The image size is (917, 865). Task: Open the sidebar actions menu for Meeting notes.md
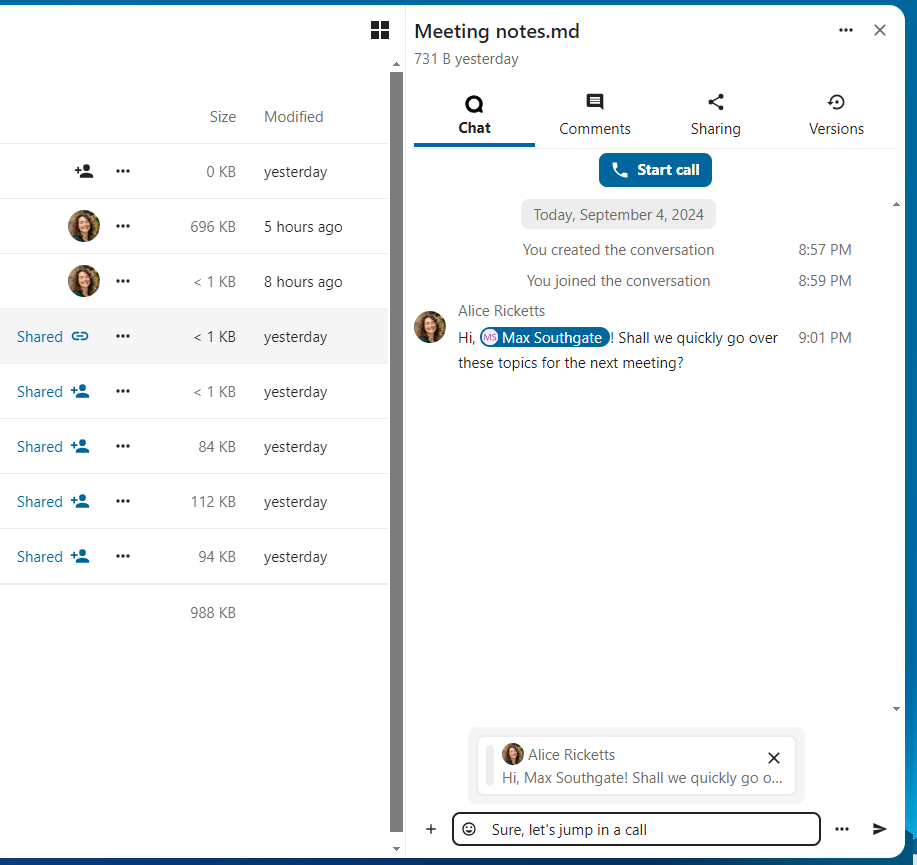pyautogui.click(x=846, y=30)
